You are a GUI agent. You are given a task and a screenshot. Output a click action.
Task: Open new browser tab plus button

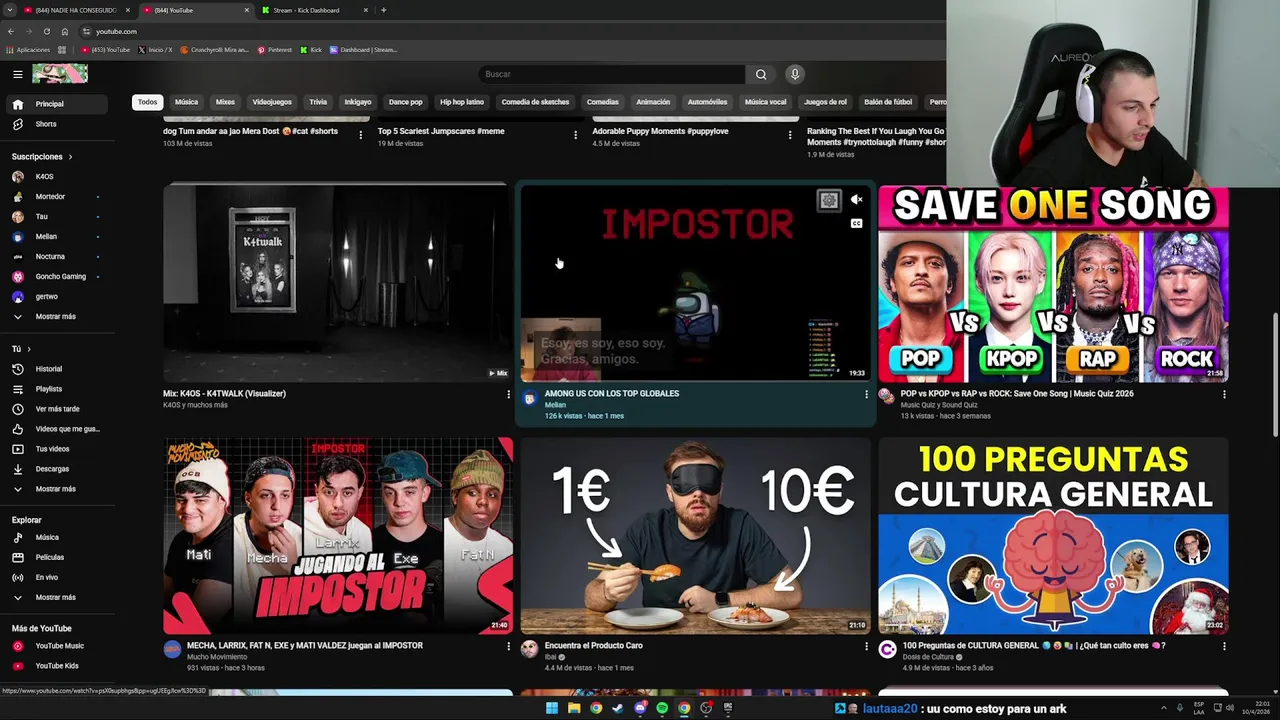coord(383,10)
